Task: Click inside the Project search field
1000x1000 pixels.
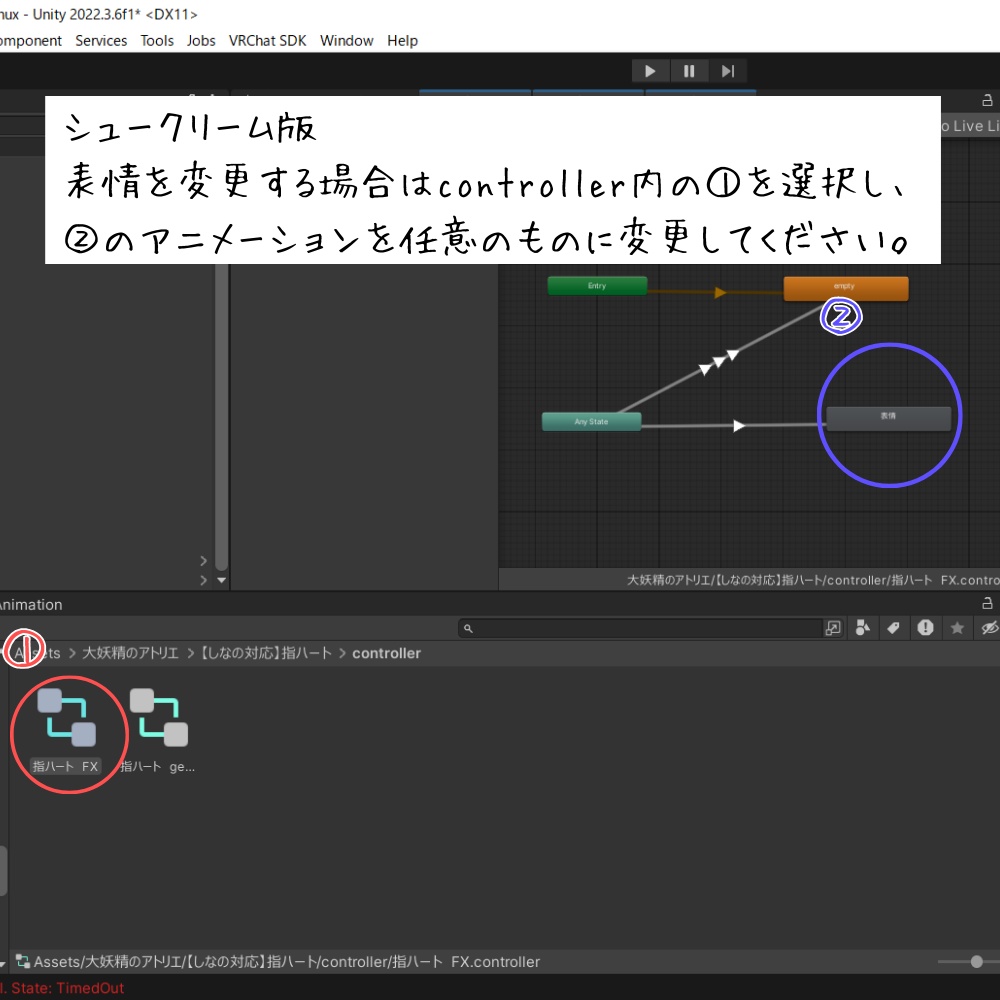Action: pyautogui.click(x=640, y=627)
